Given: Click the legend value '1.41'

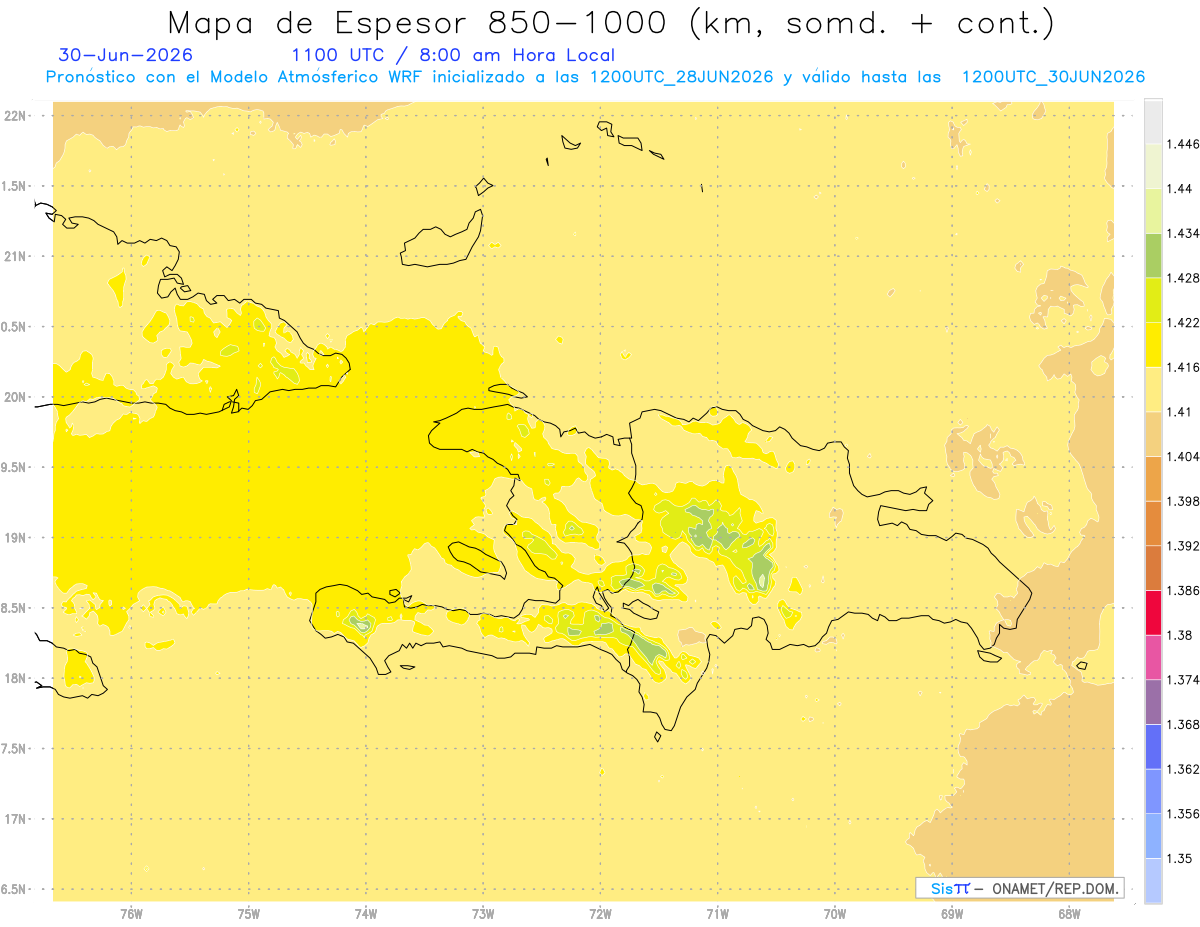Looking at the screenshot, I should [x=1181, y=412].
